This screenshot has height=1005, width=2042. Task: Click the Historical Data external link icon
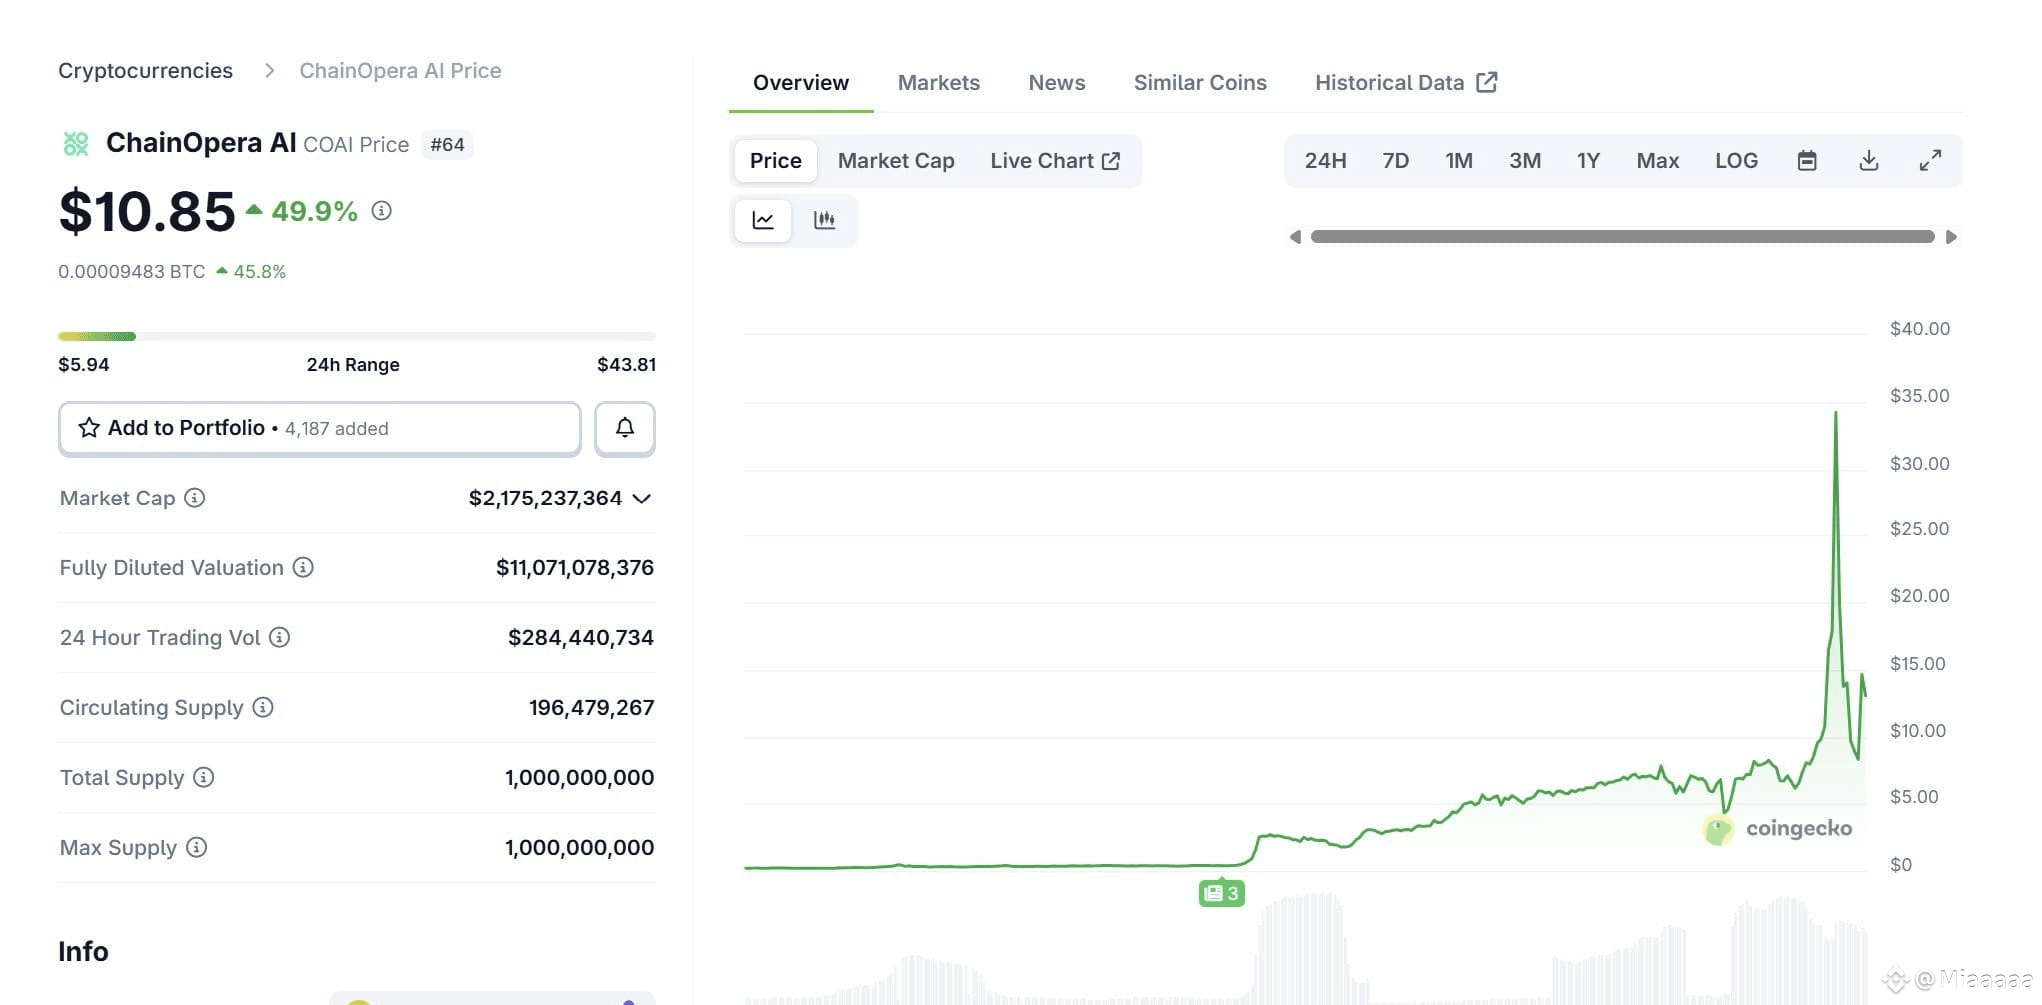1487,82
